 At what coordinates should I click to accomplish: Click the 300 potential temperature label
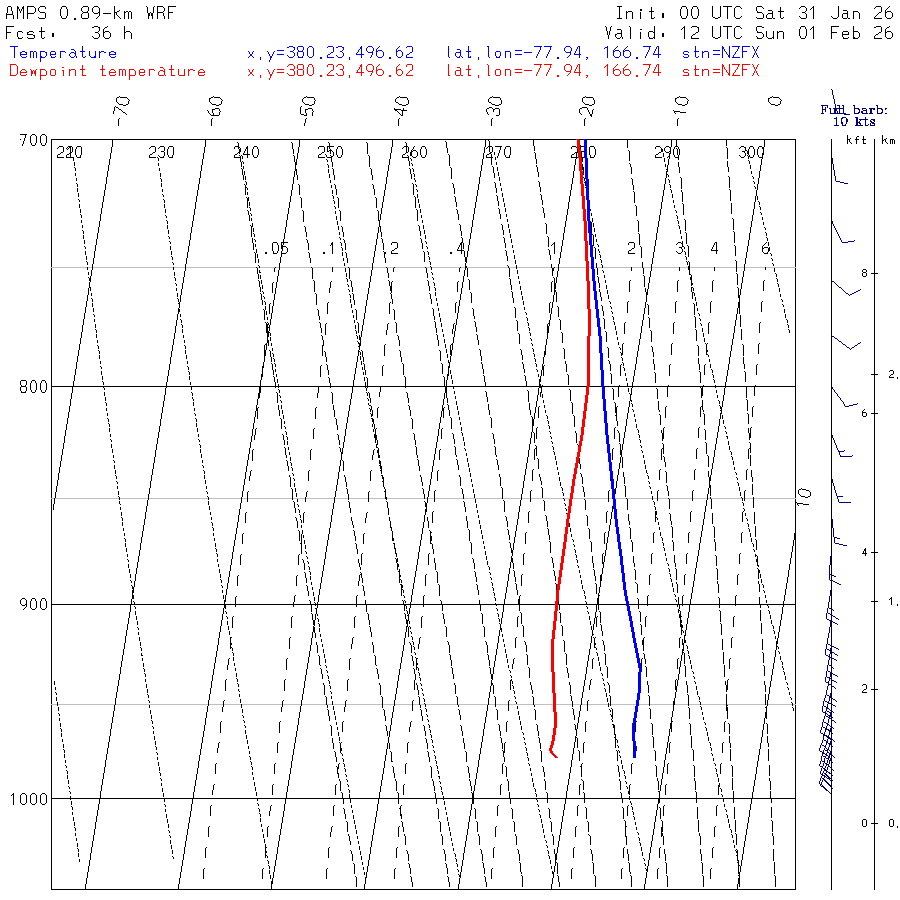click(751, 153)
